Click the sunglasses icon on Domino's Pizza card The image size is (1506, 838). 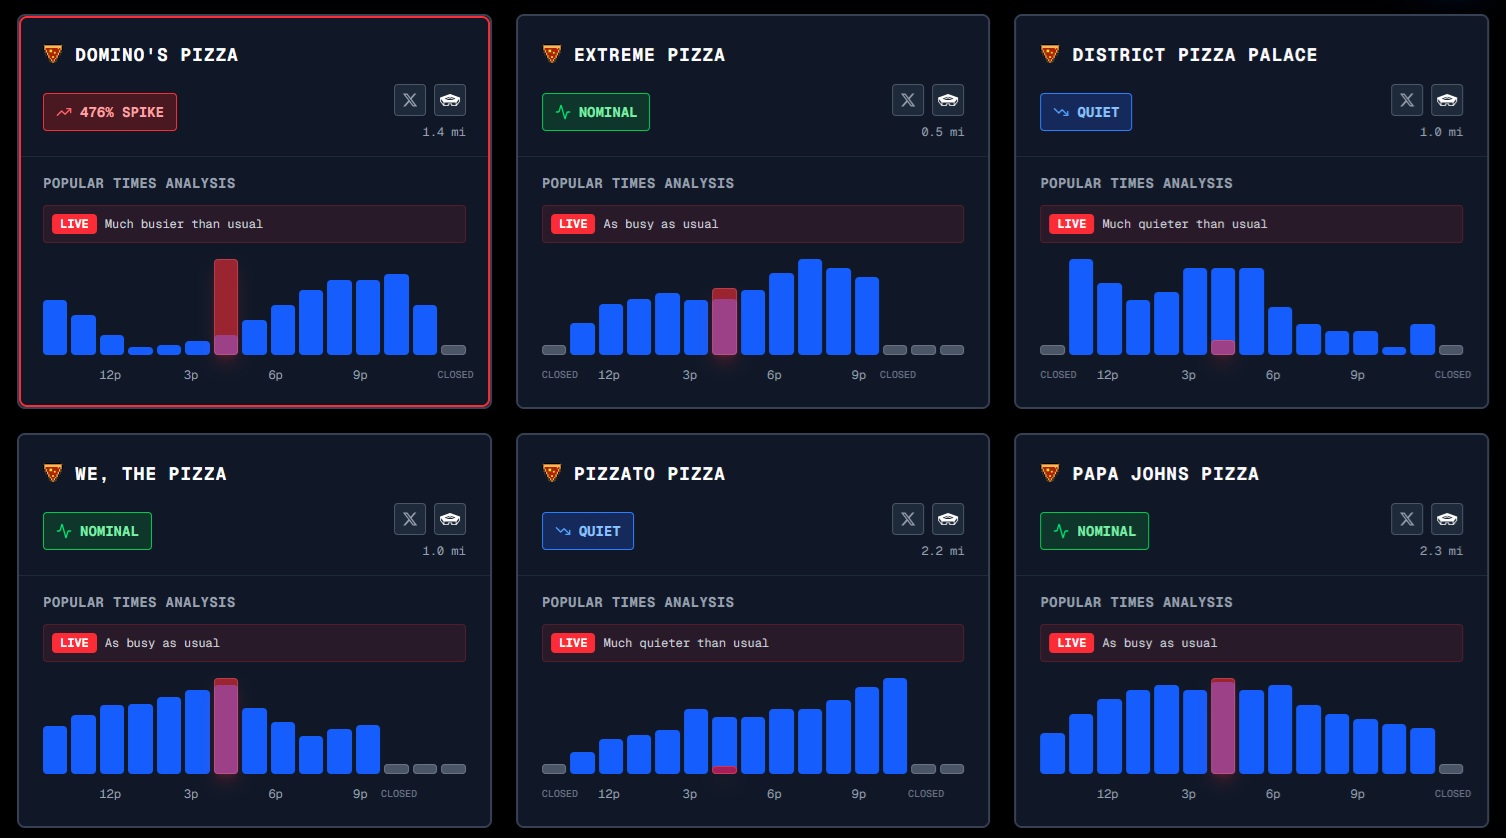(450, 100)
